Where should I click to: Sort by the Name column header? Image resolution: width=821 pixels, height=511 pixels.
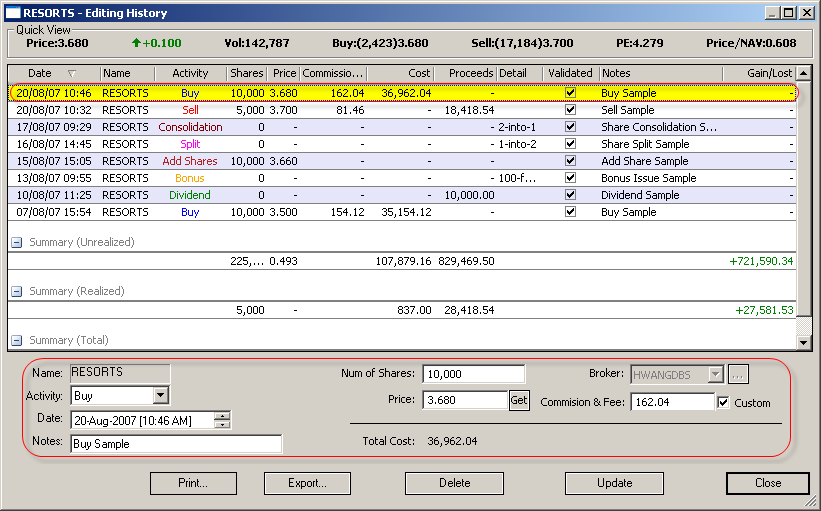127,73
